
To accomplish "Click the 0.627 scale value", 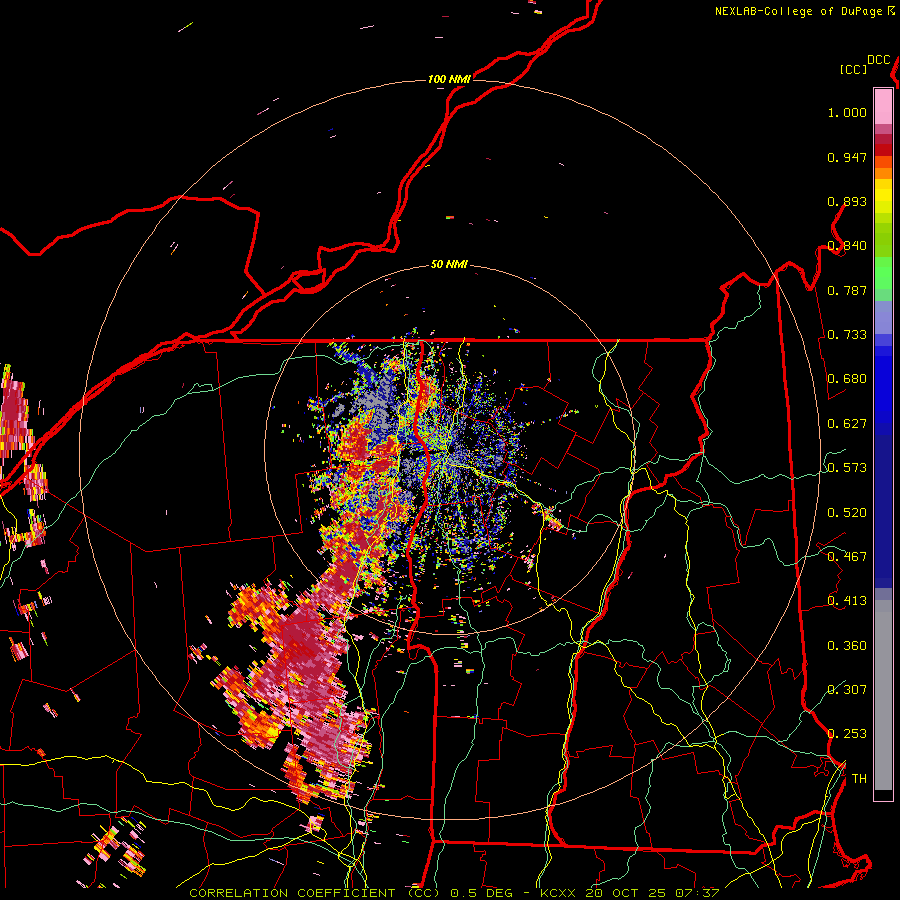I will [847, 424].
